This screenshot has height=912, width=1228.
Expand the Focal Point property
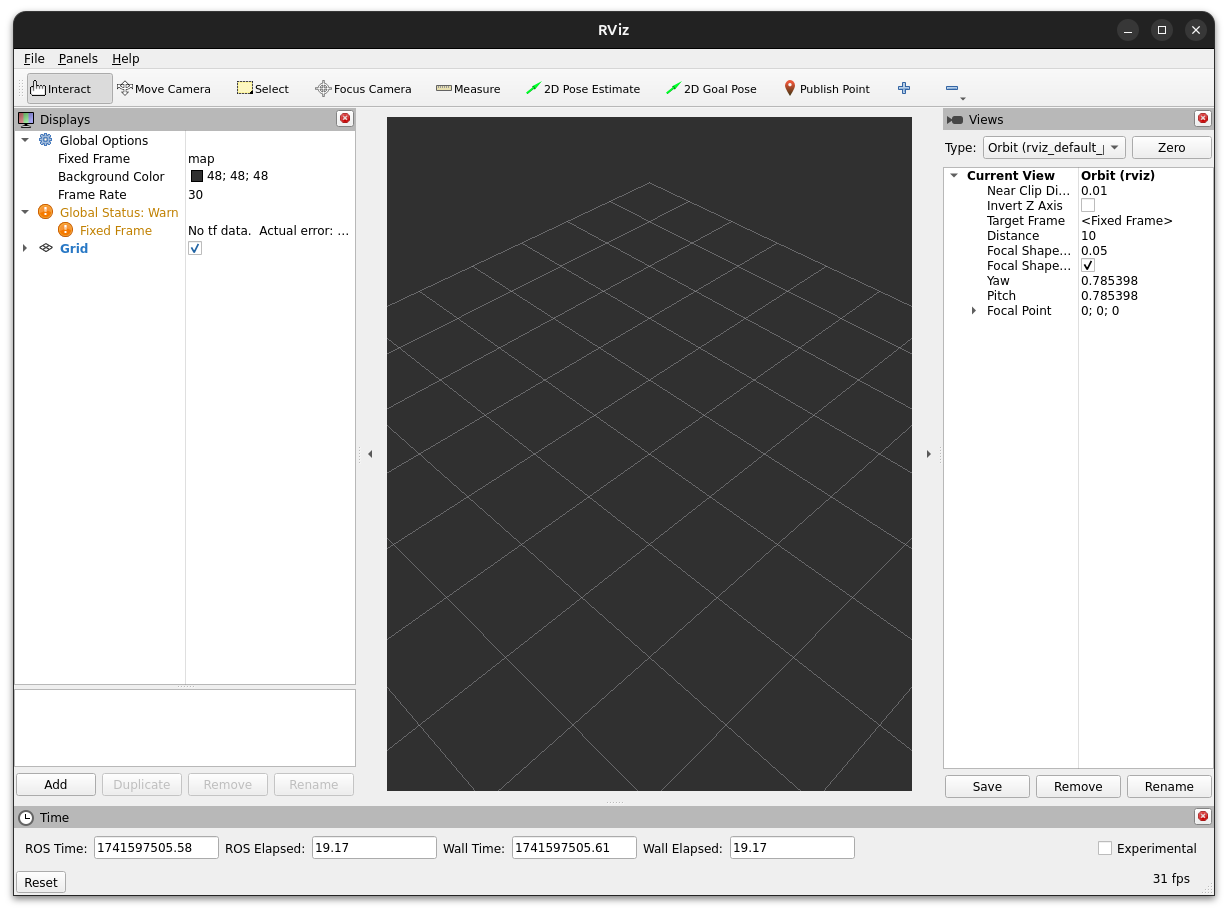(x=974, y=311)
